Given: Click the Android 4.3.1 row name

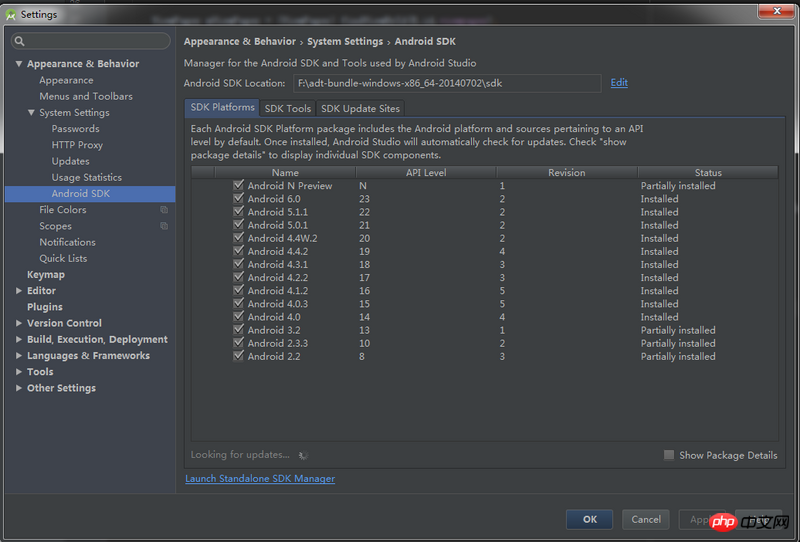Looking at the screenshot, I should point(278,264).
